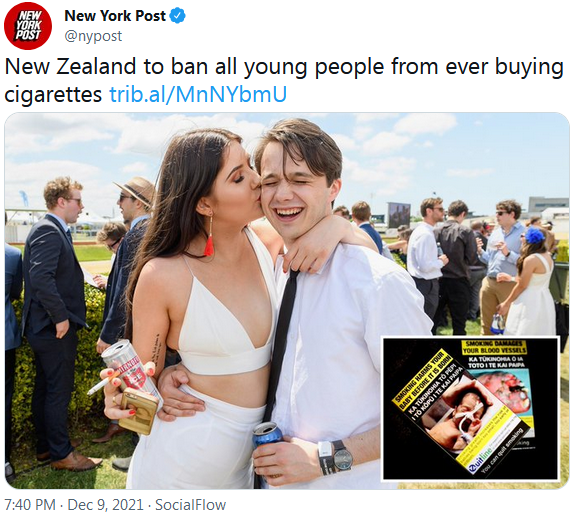Click the blue verified checkmark badge
This screenshot has width=573, height=517.
[178, 16]
